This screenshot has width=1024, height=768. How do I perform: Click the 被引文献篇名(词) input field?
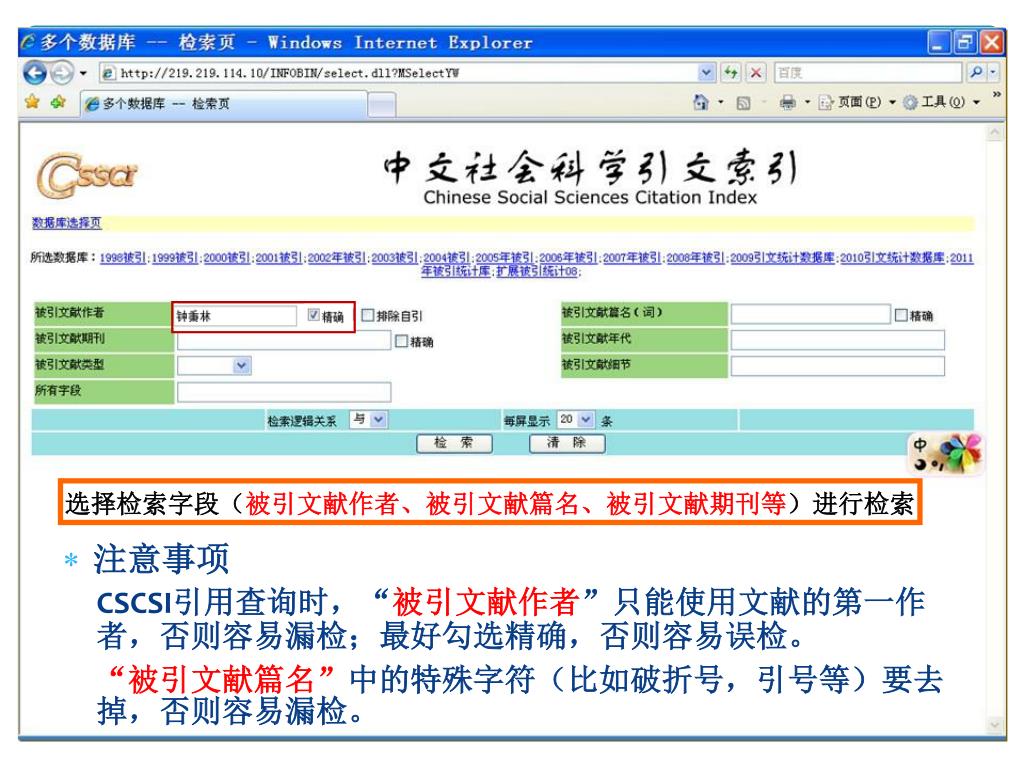[x=811, y=314]
